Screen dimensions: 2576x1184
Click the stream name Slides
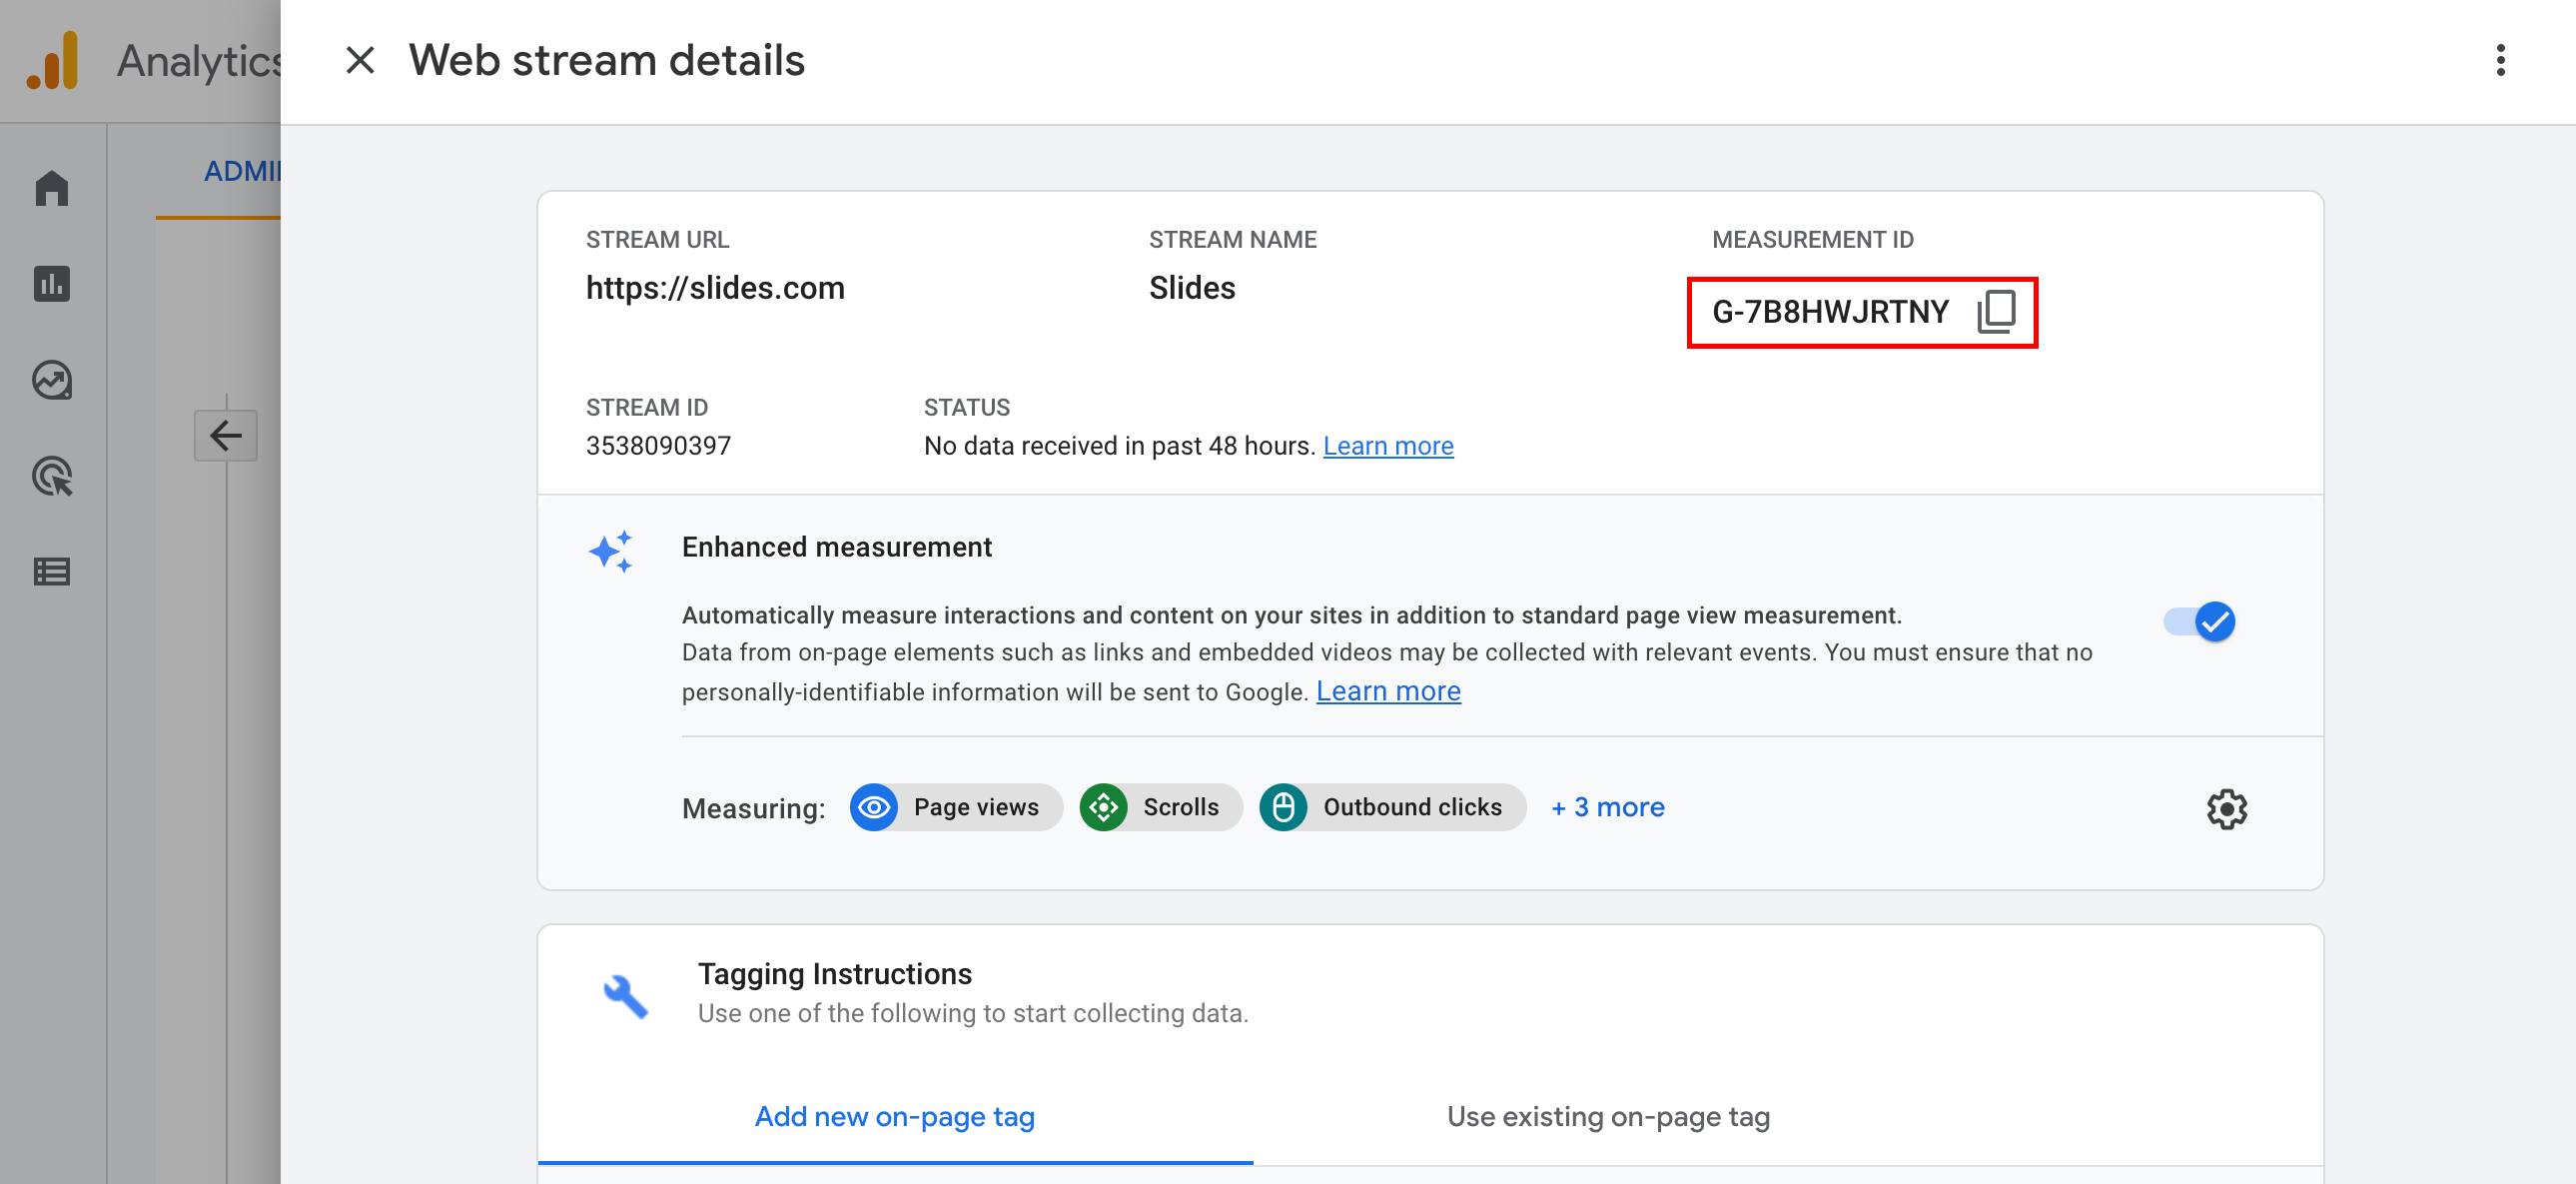(x=1192, y=288)
